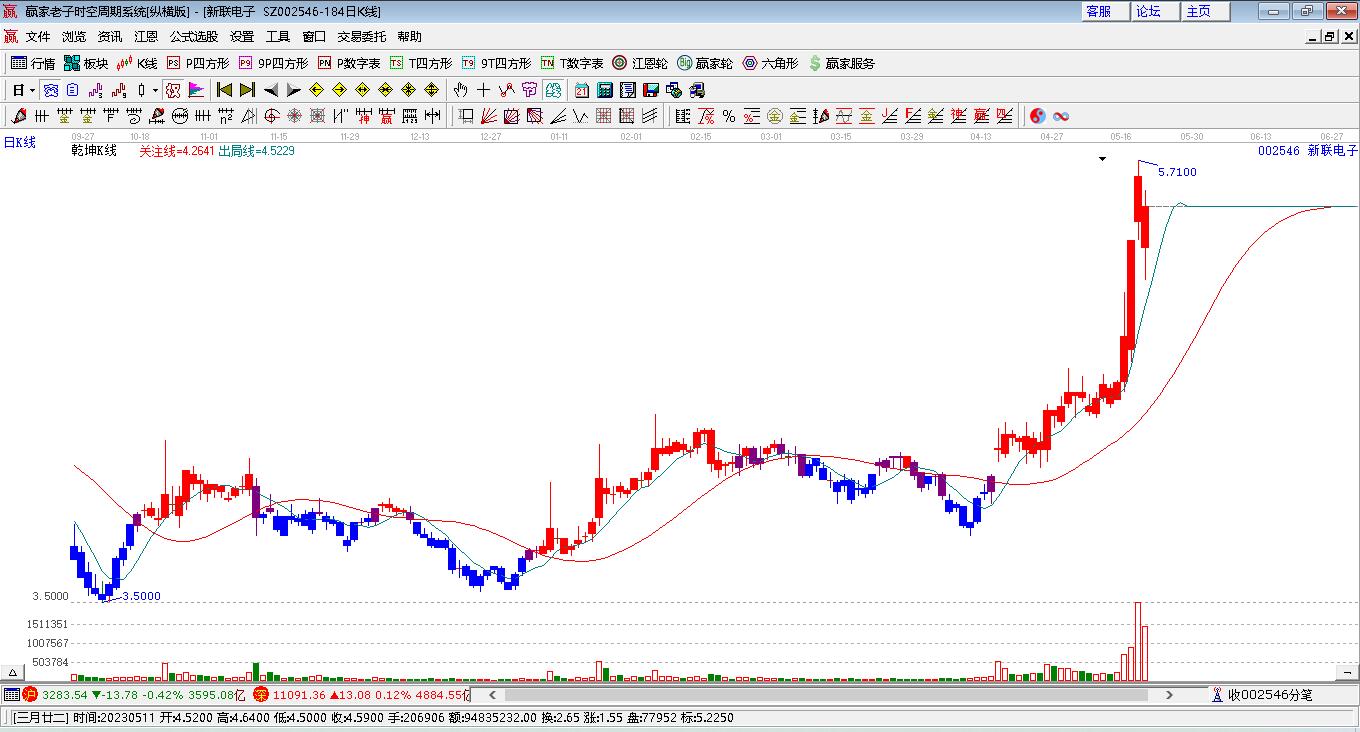This screenshot has width=1360, height=732.
Task: Select the percent sign tool
Action: pos(729,116)
